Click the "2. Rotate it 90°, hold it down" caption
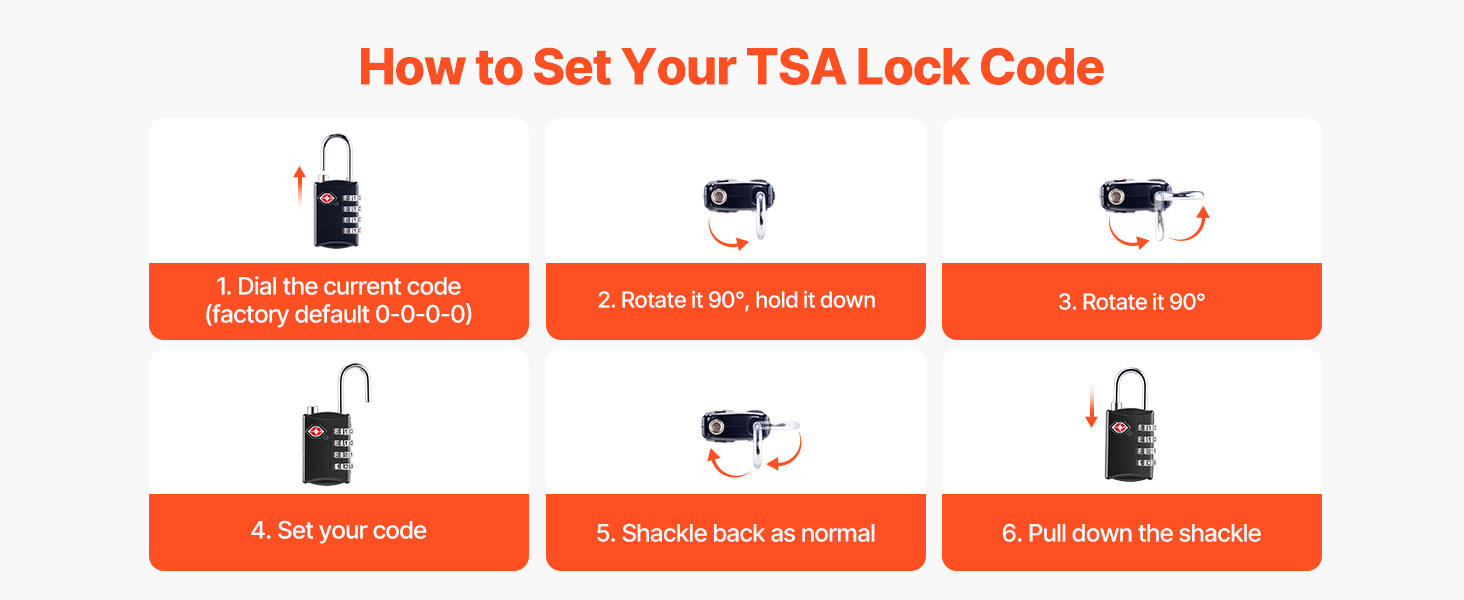This screenshot has width=1464, height=600. (736, 301)
